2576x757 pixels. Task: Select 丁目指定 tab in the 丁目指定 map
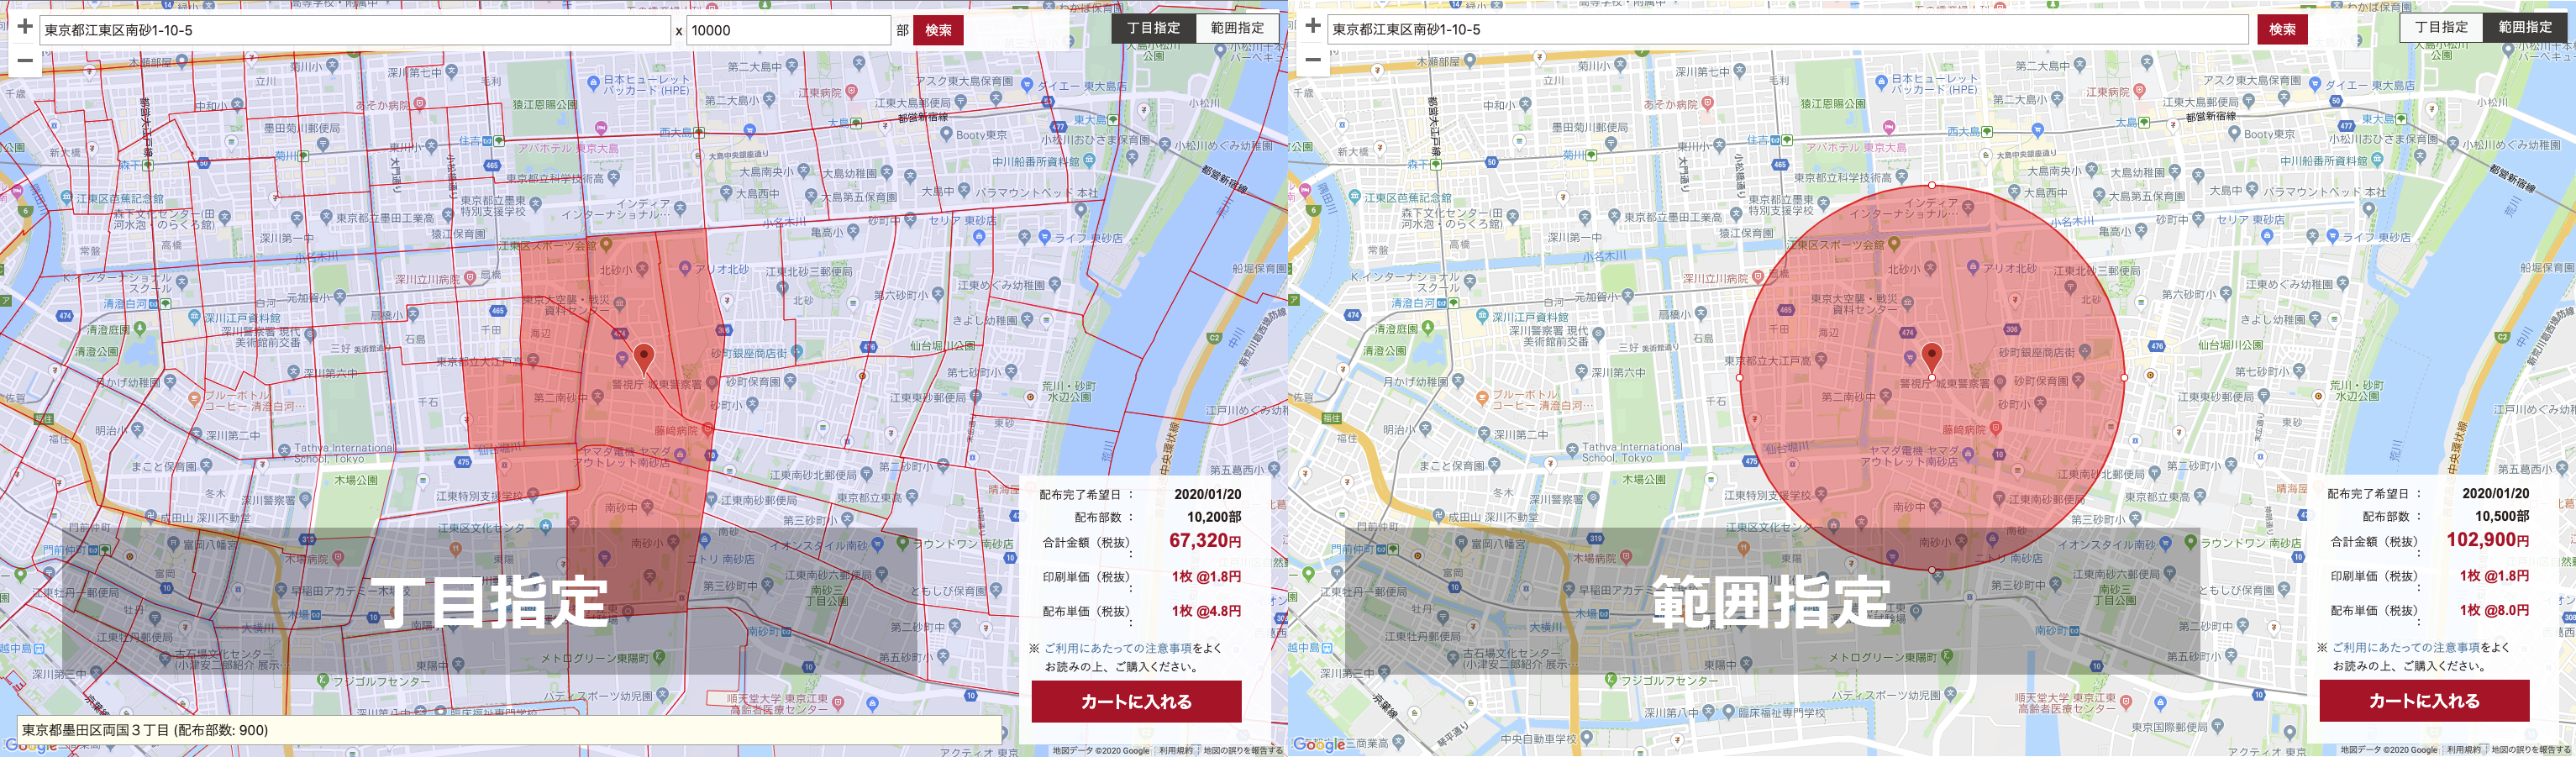click(x=1154, y=28)
